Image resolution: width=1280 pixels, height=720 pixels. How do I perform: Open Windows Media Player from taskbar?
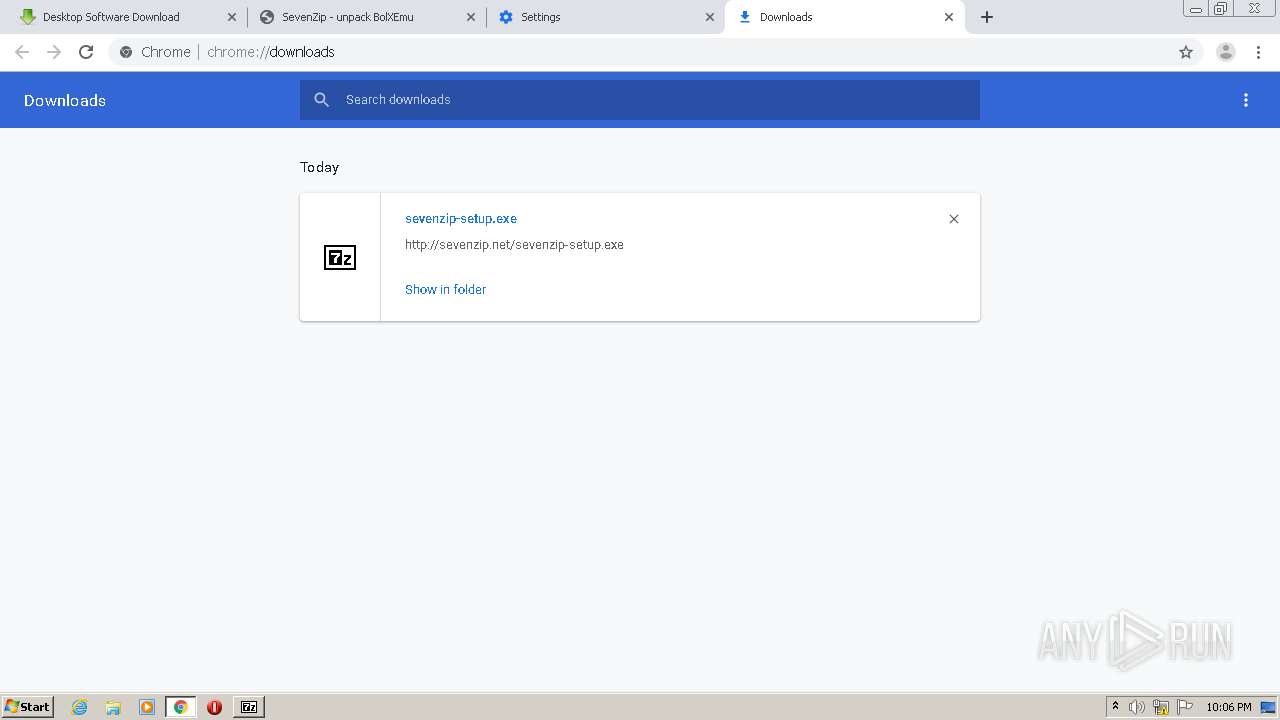click(x=147, y=707)
